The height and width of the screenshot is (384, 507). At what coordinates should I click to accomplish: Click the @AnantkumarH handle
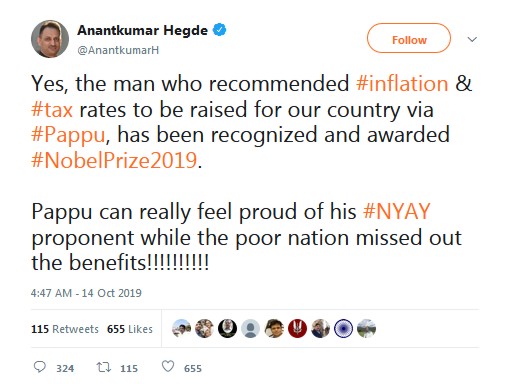pos(118,50)
